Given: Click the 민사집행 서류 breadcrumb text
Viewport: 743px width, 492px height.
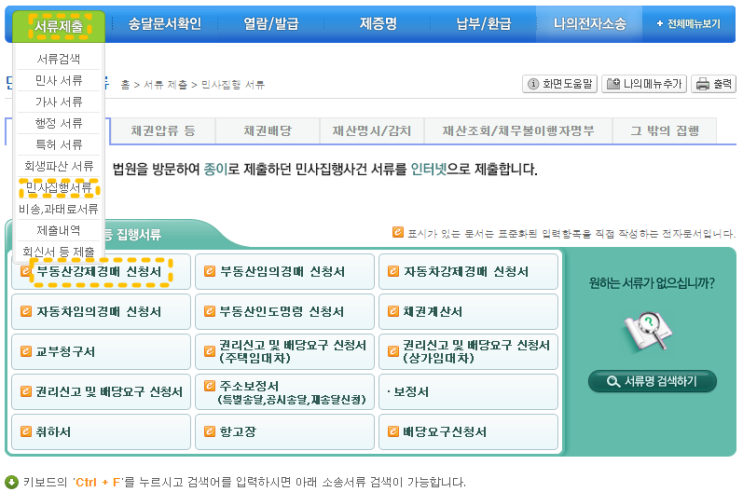Looking at the screenshot, I should pyautogui.click(x=233, y=85).
